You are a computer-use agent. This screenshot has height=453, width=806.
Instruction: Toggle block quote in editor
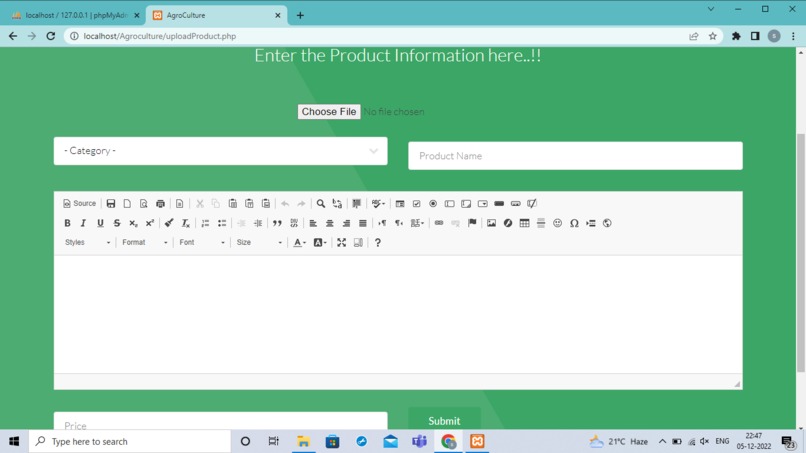[277, 223]
